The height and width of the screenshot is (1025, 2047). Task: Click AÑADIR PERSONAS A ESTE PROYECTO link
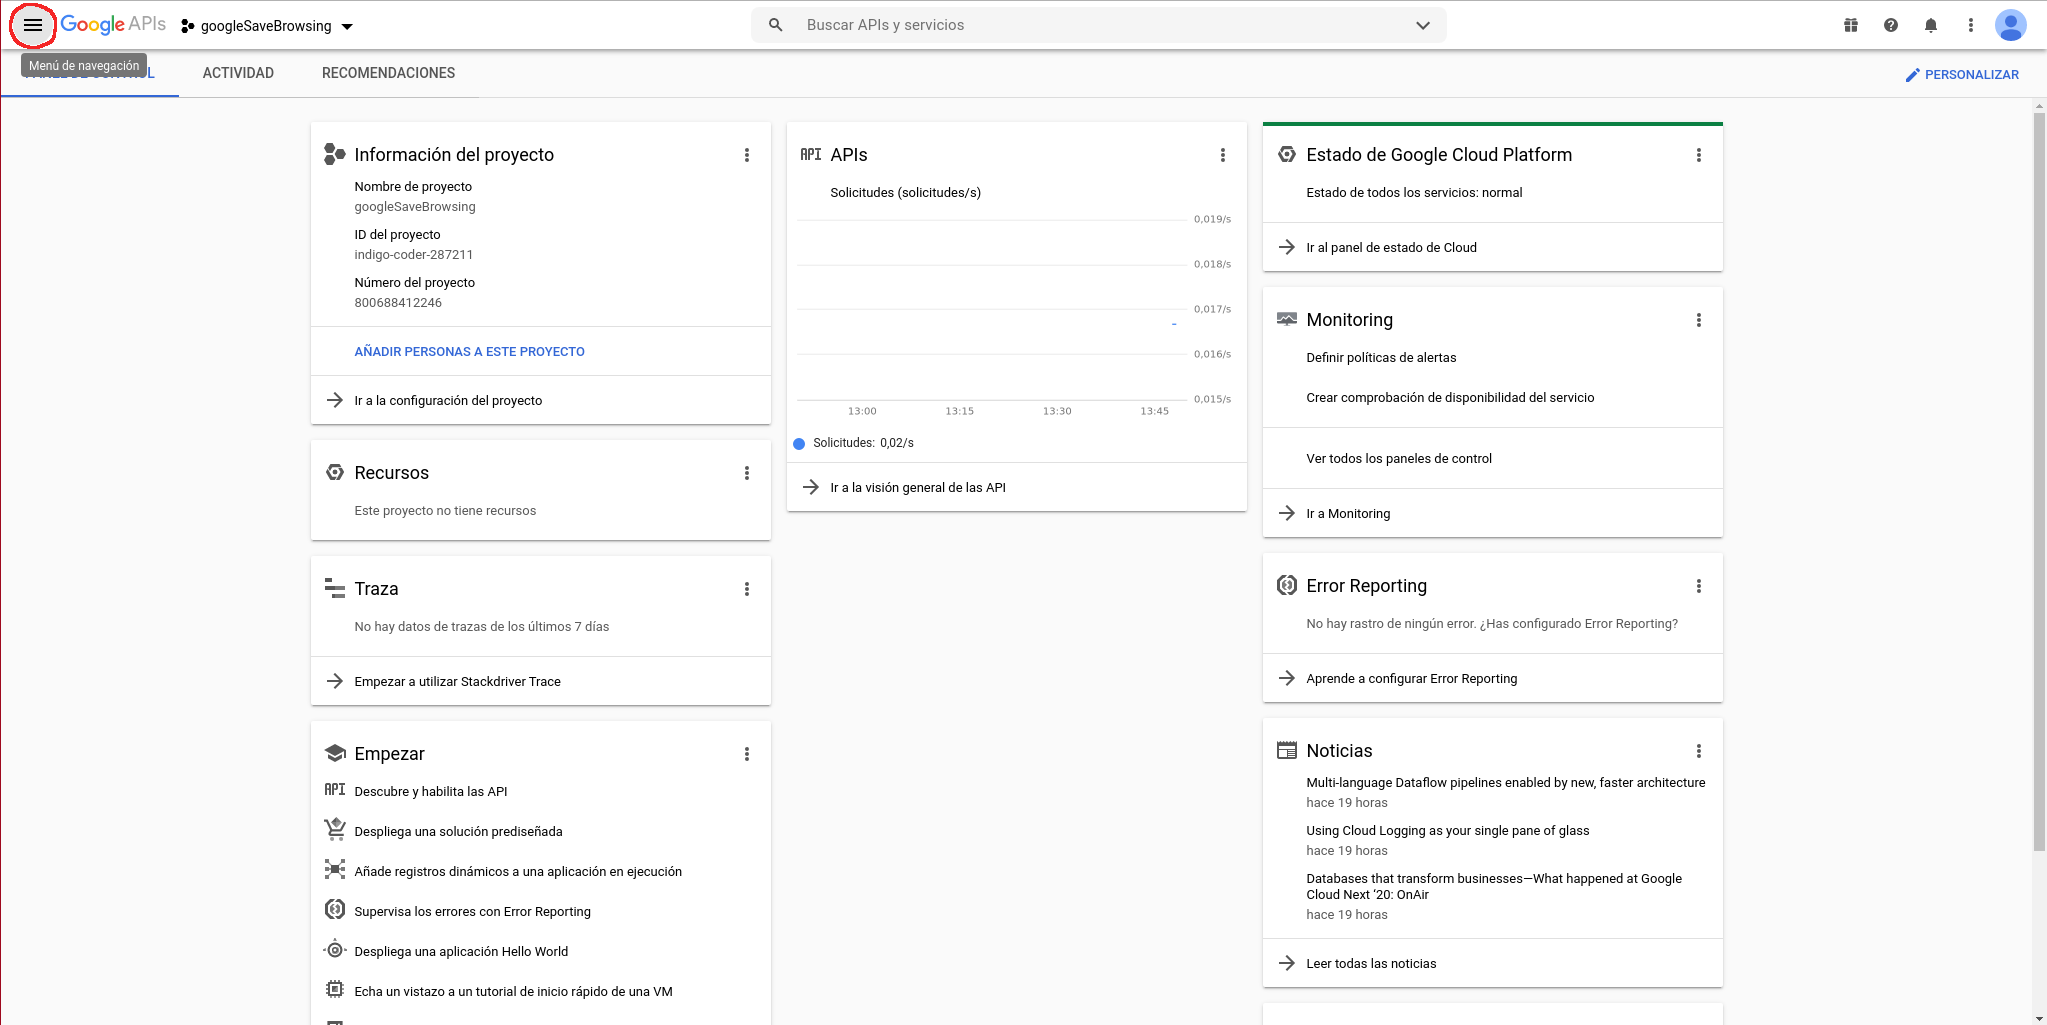pyautogui.click(x=469, y=352)
